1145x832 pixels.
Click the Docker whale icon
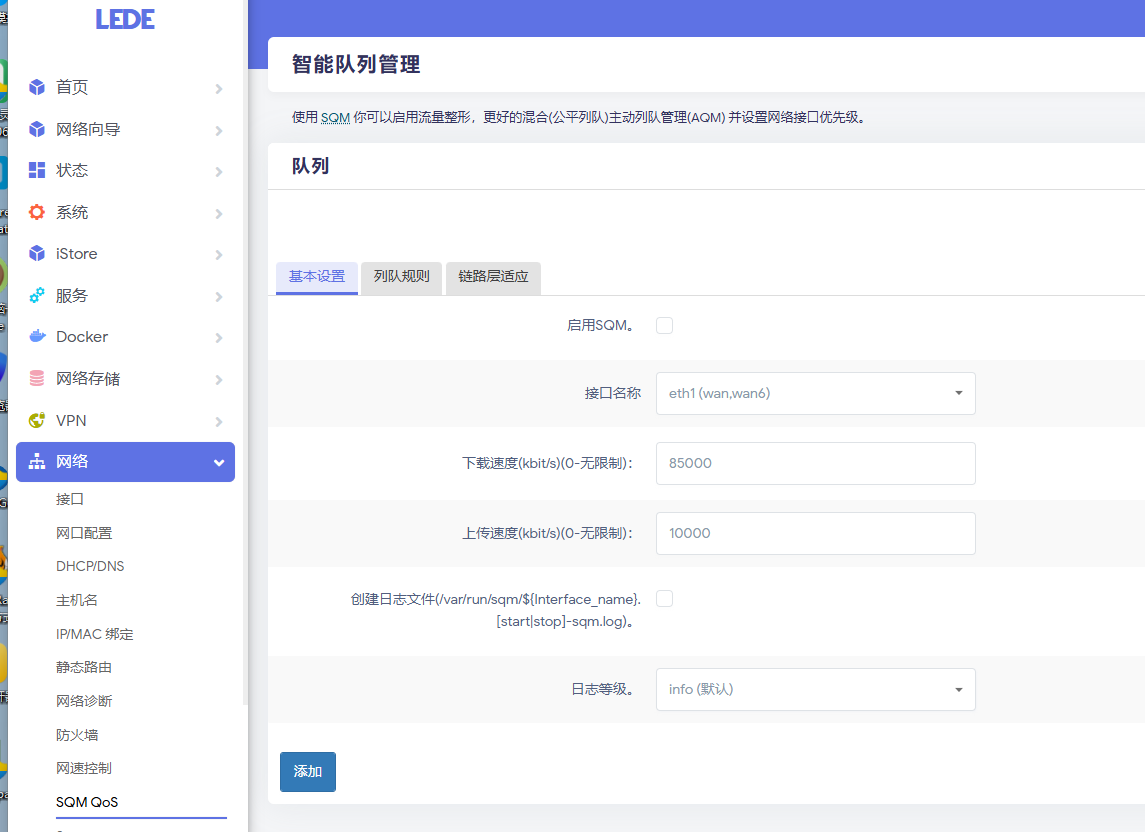pyautogui.click(x=37, y=336)
